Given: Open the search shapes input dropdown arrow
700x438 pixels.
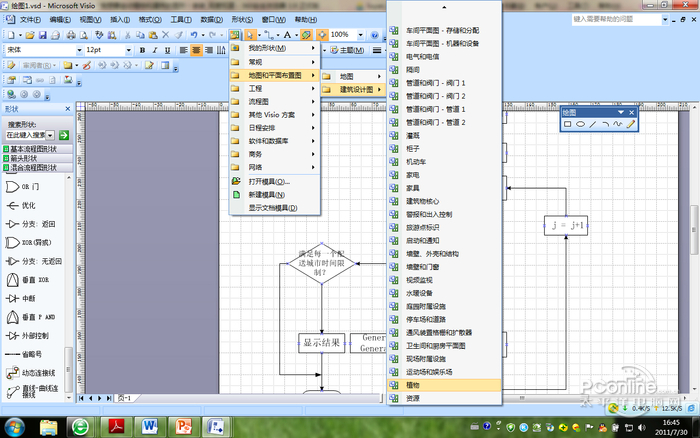Looking at the screenshot, I should [x=50, y=135].
